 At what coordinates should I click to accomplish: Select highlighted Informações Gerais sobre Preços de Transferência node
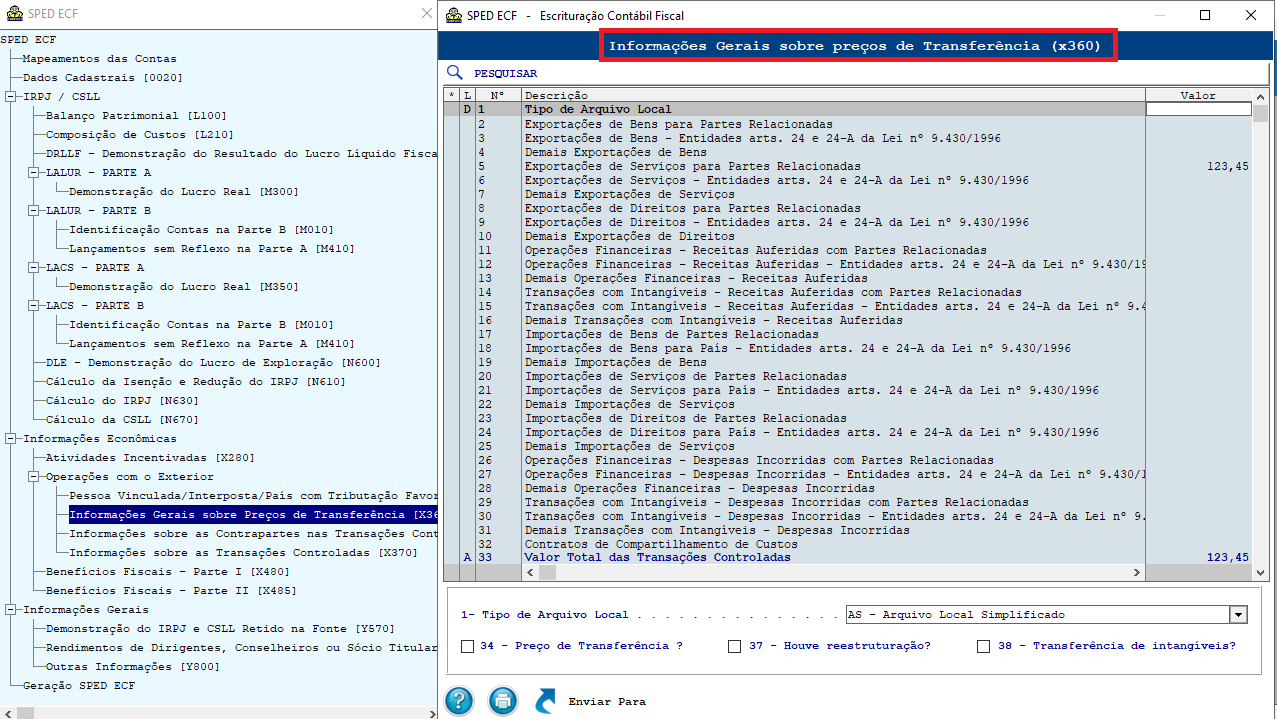[x=253, y=515]
